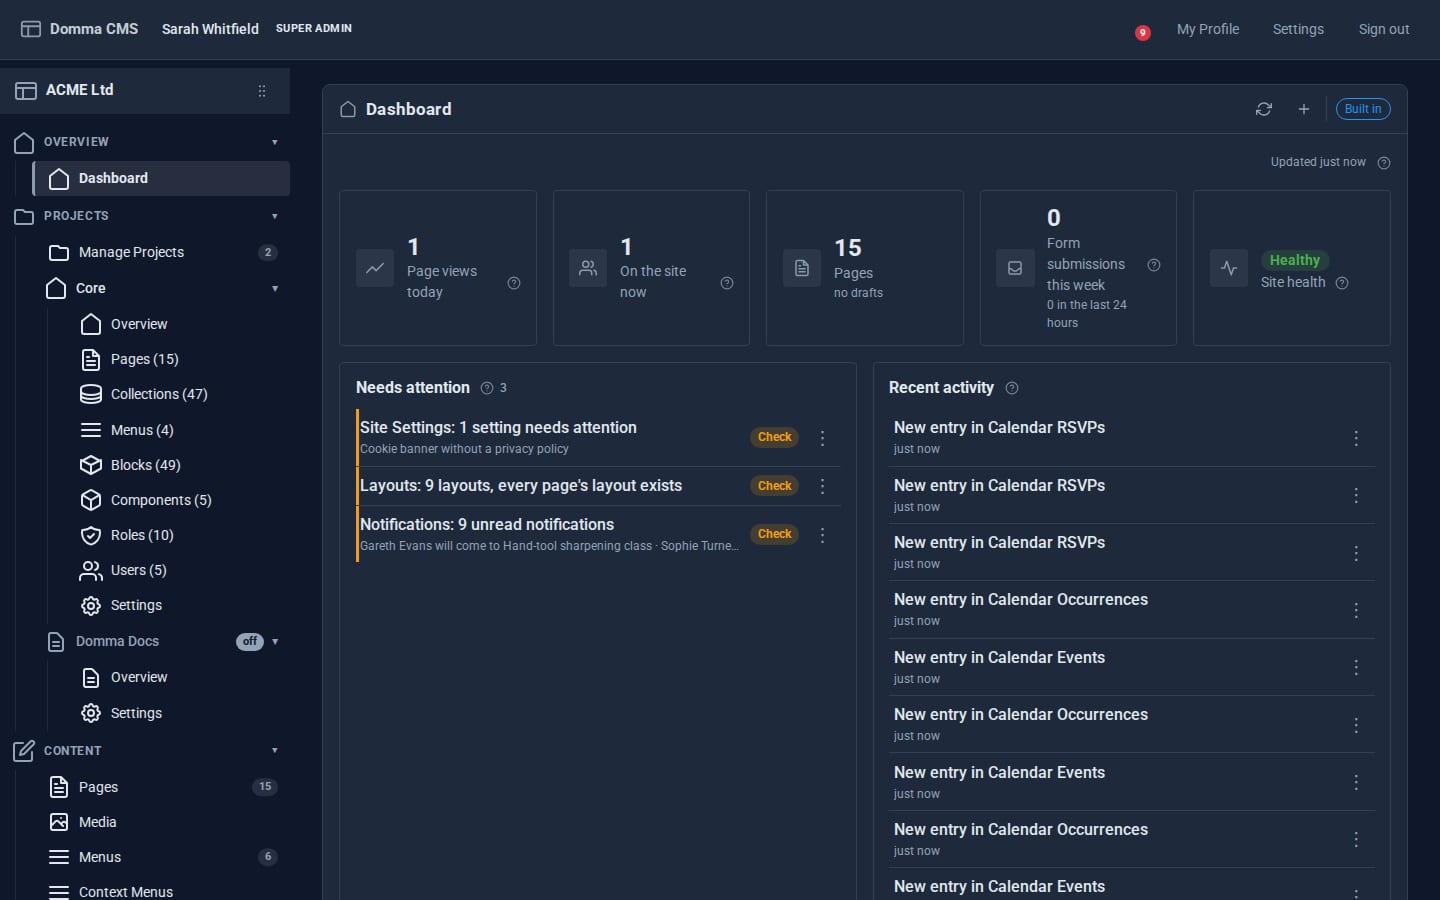Click the drag handle beside ACME Ltd
The image size is (1440, 900).
pos(262,91)
